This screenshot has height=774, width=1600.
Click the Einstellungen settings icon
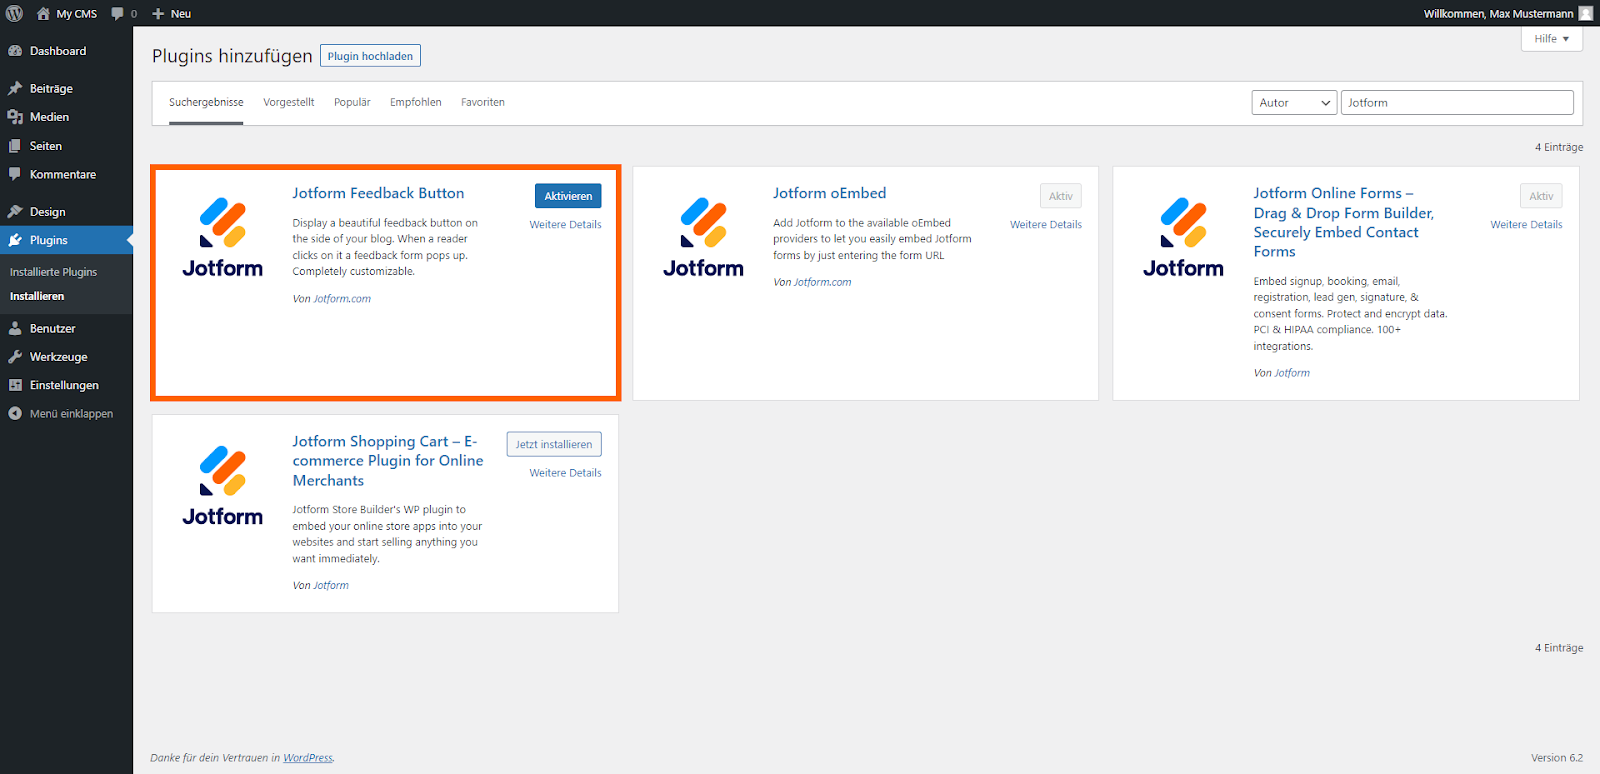coord(15,385)
